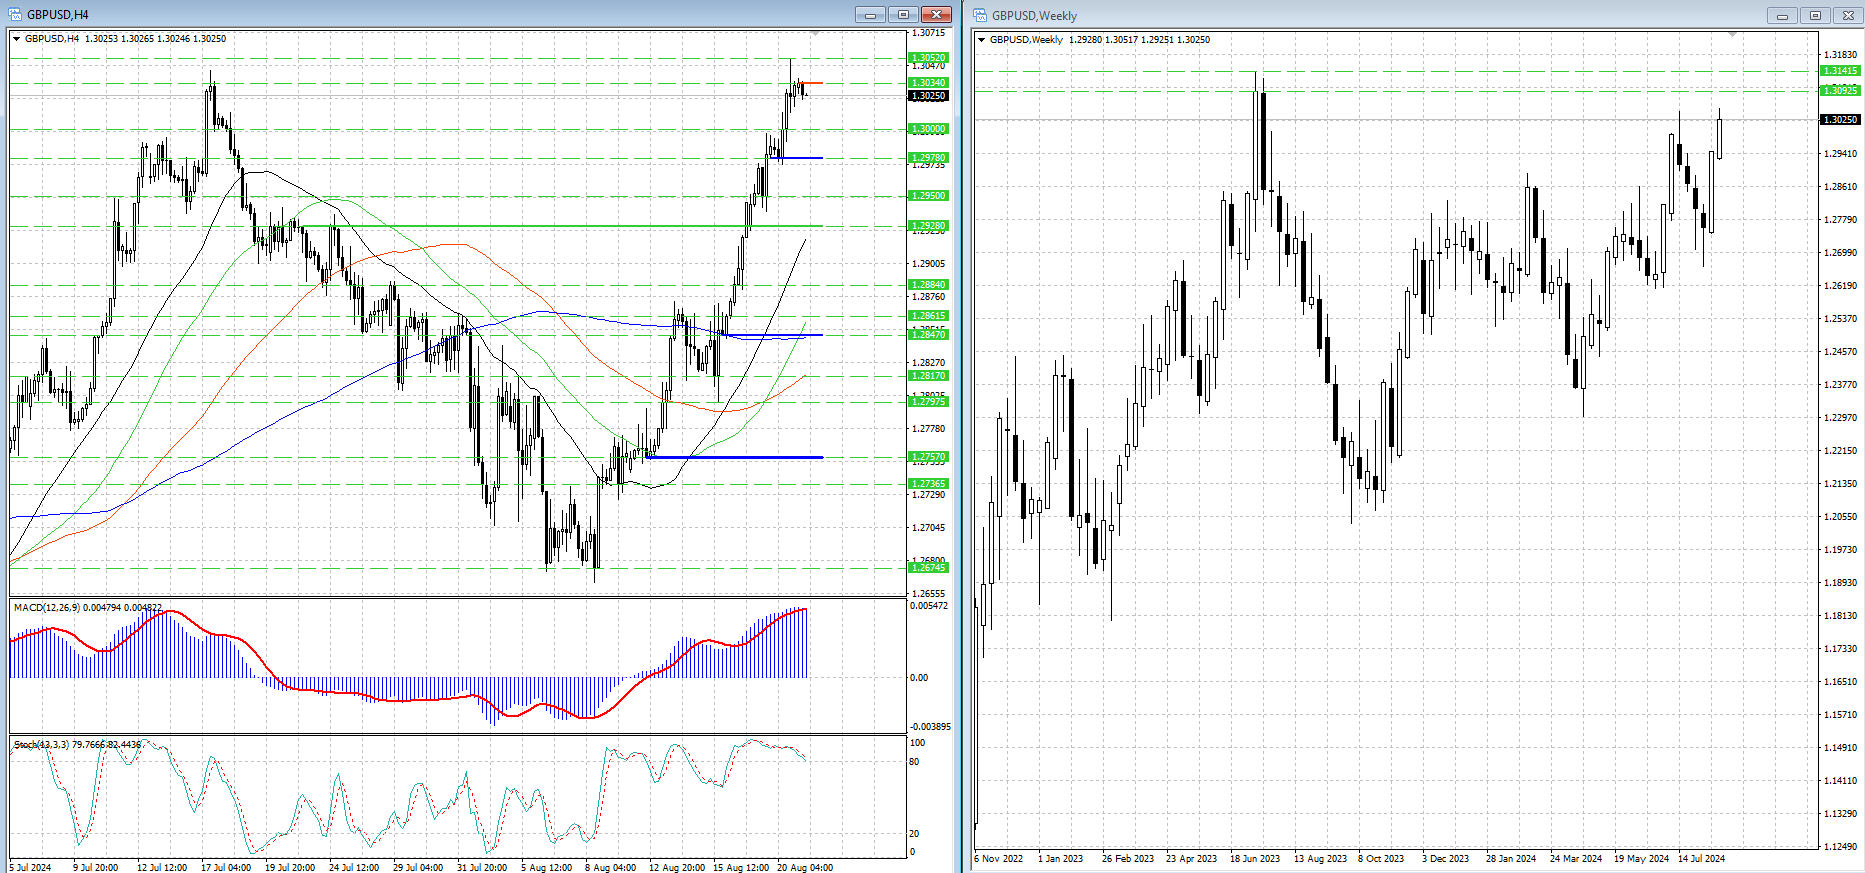This screenshot has height=873, width=1865.
Task: Select the 1.28170 price level label
Action: (928, 376)
